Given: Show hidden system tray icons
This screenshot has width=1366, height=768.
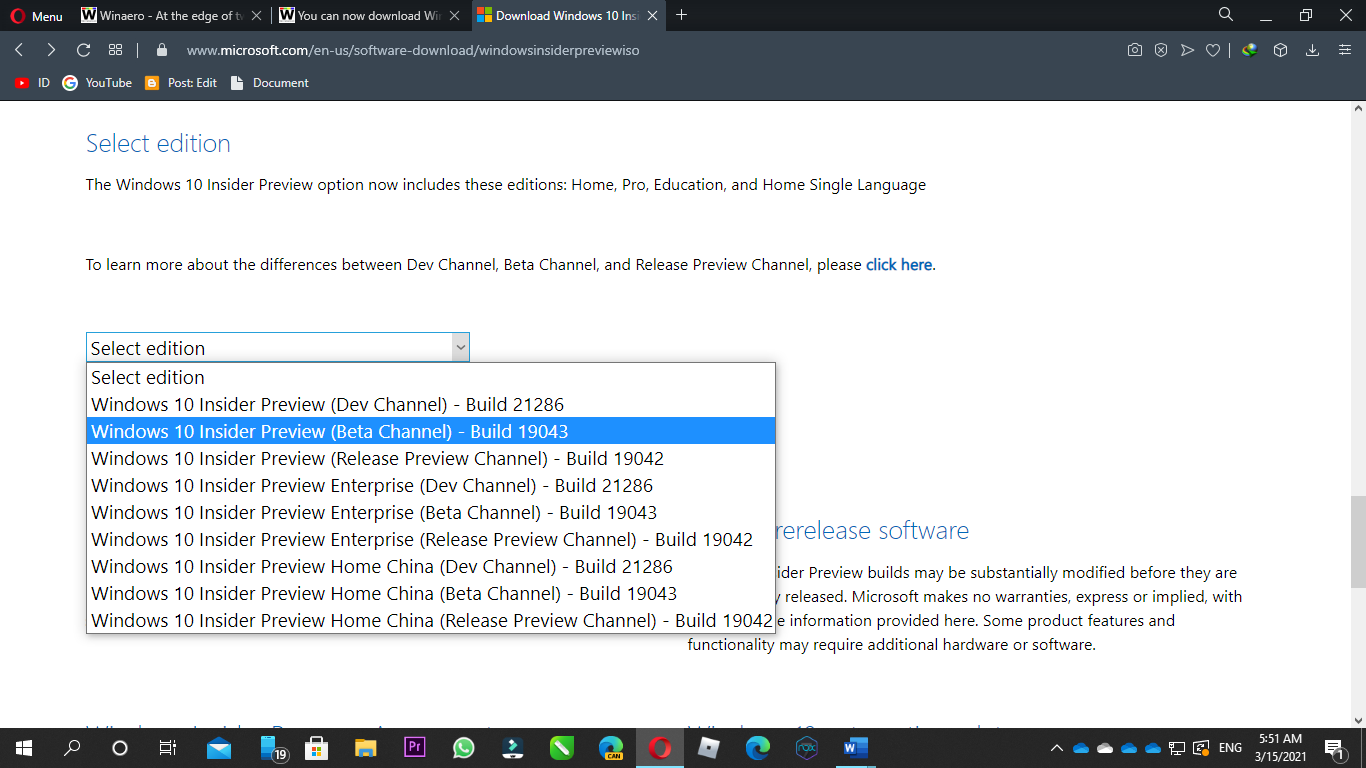Looking at the screenshot, I should coord(1057,748).
